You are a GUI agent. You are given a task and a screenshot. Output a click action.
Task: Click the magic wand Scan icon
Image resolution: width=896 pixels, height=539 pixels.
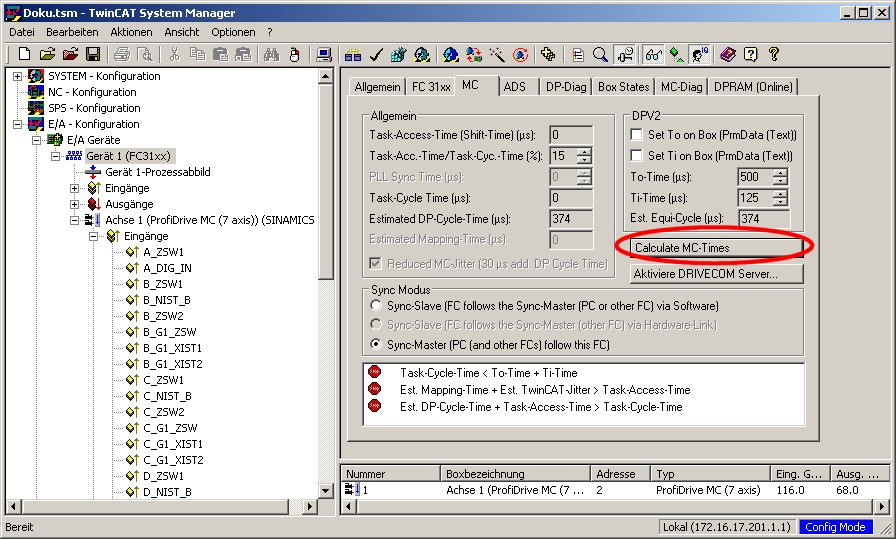[x=497, y=54]
